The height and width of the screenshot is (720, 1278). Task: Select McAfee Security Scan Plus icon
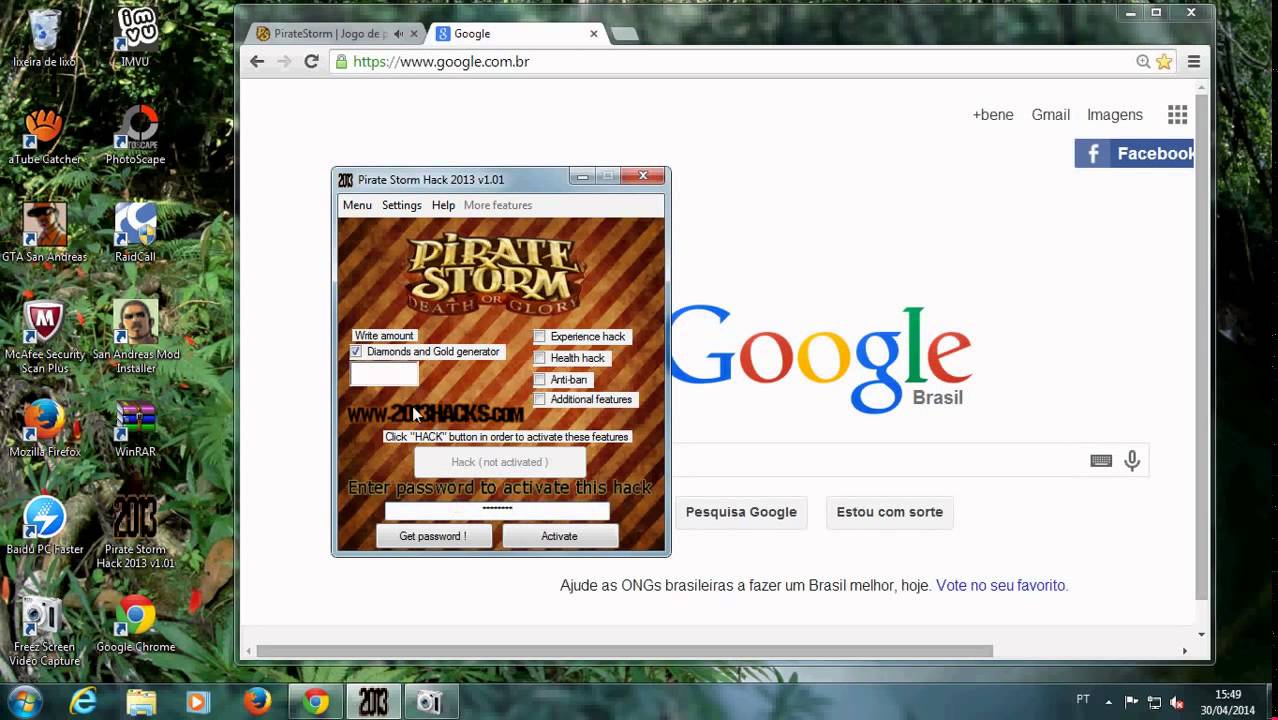coord(44,337)
